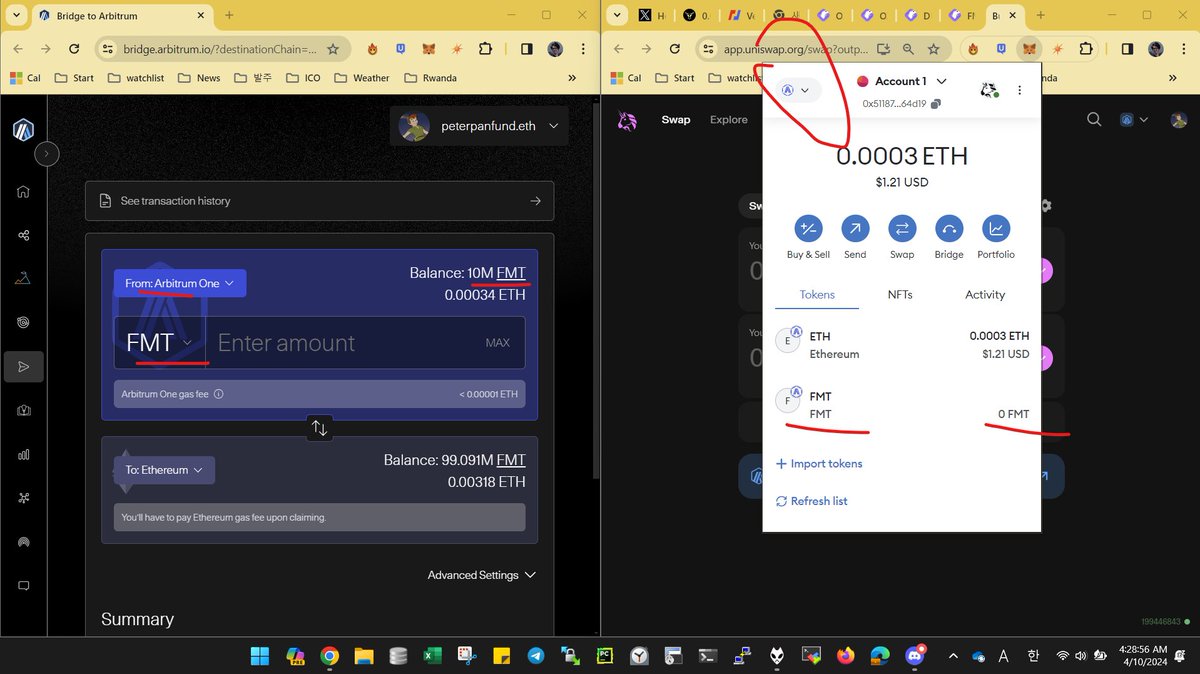
Task: Click the zoom magnifier icon in the Uniswap address bar
Action: coord(908,49)
